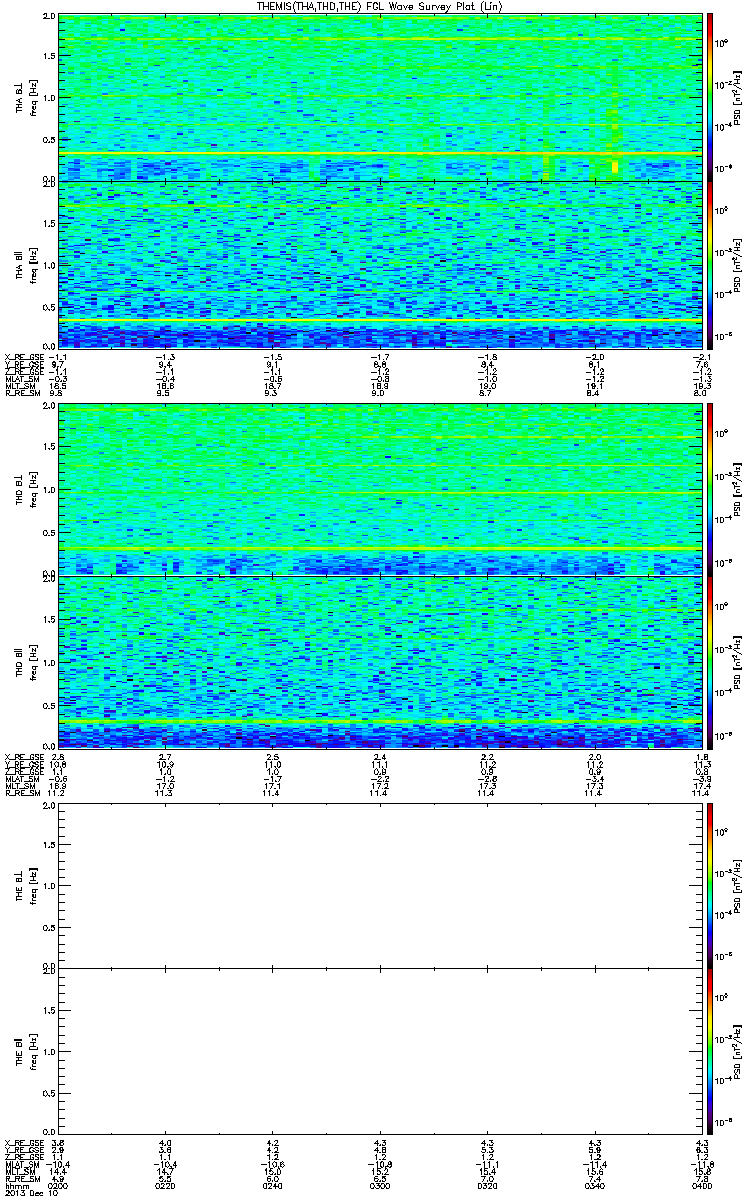Click the color bar beside THA Bll panel
Screen dimensions: 750x1200
click(x=709, y=264)
